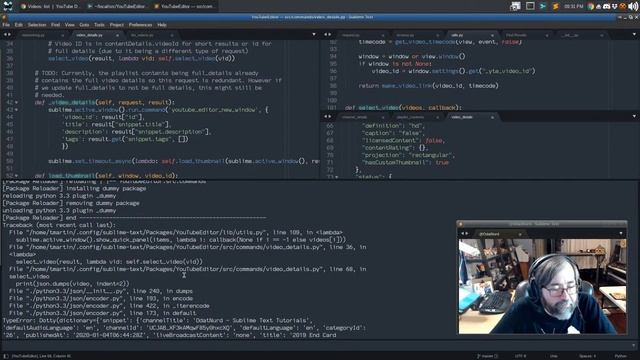The height and width of the screenshot is (360, 640).
Task: Open tab list dropdown of lower-right editor pane
Action: point(634,116)
